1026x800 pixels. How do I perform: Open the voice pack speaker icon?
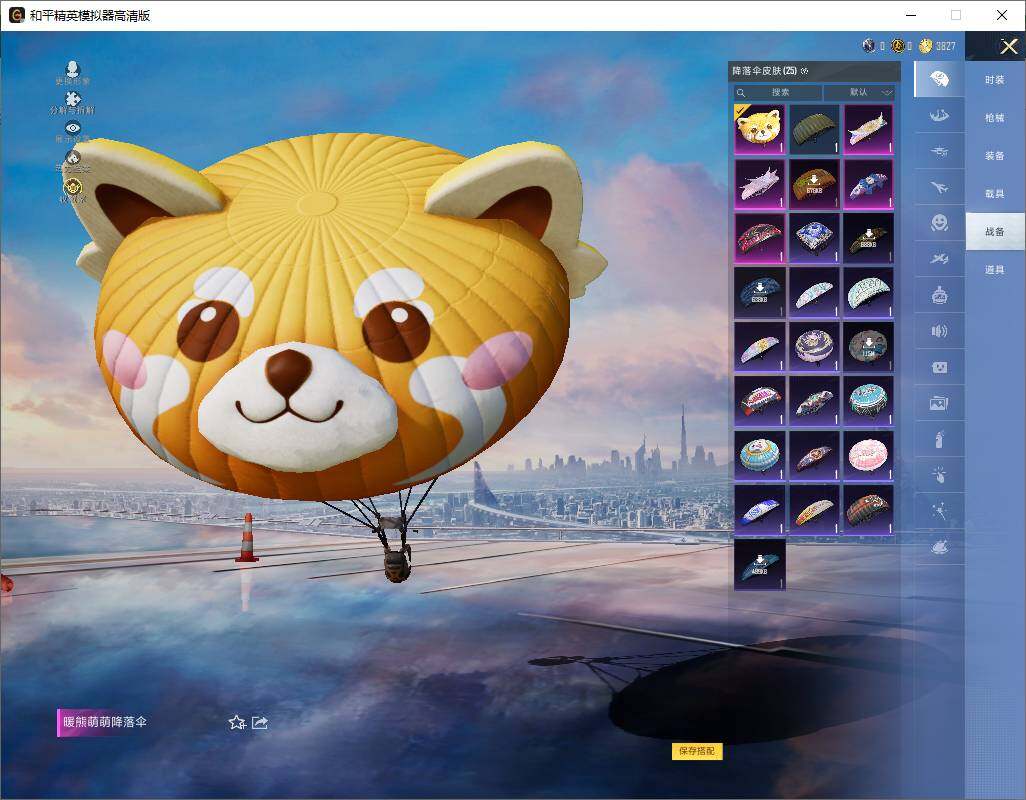pyautogui.click(x=939, y=331)
